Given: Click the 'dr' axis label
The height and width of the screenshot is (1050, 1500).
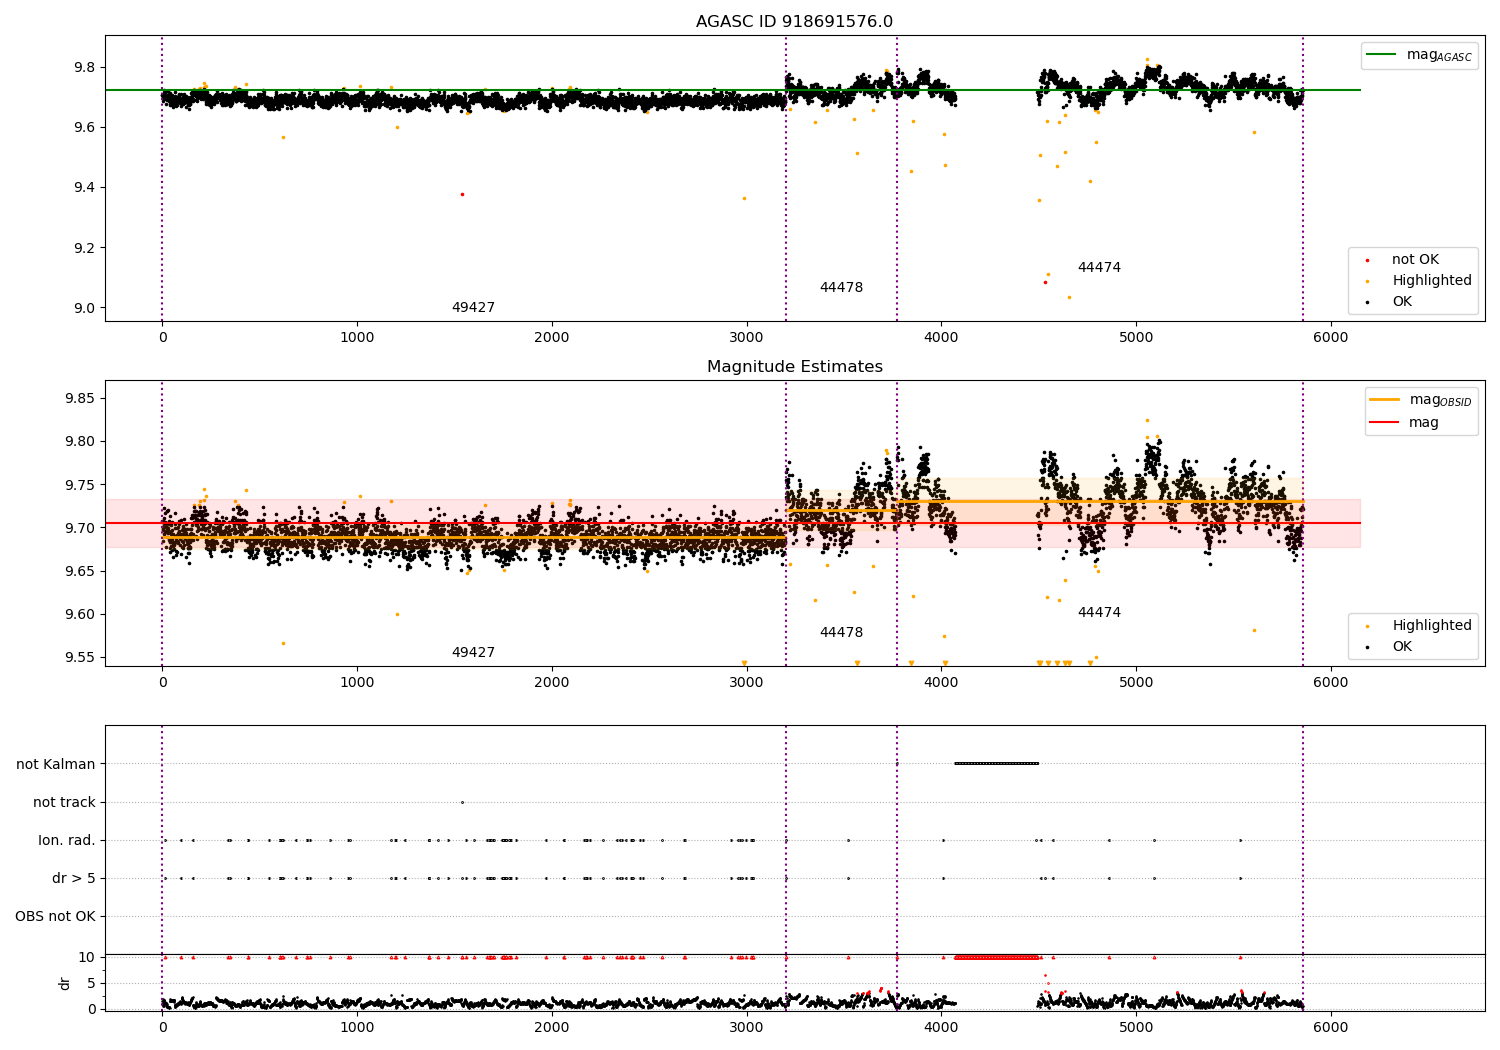Looking at the screenshot, I should coord(65,983).
